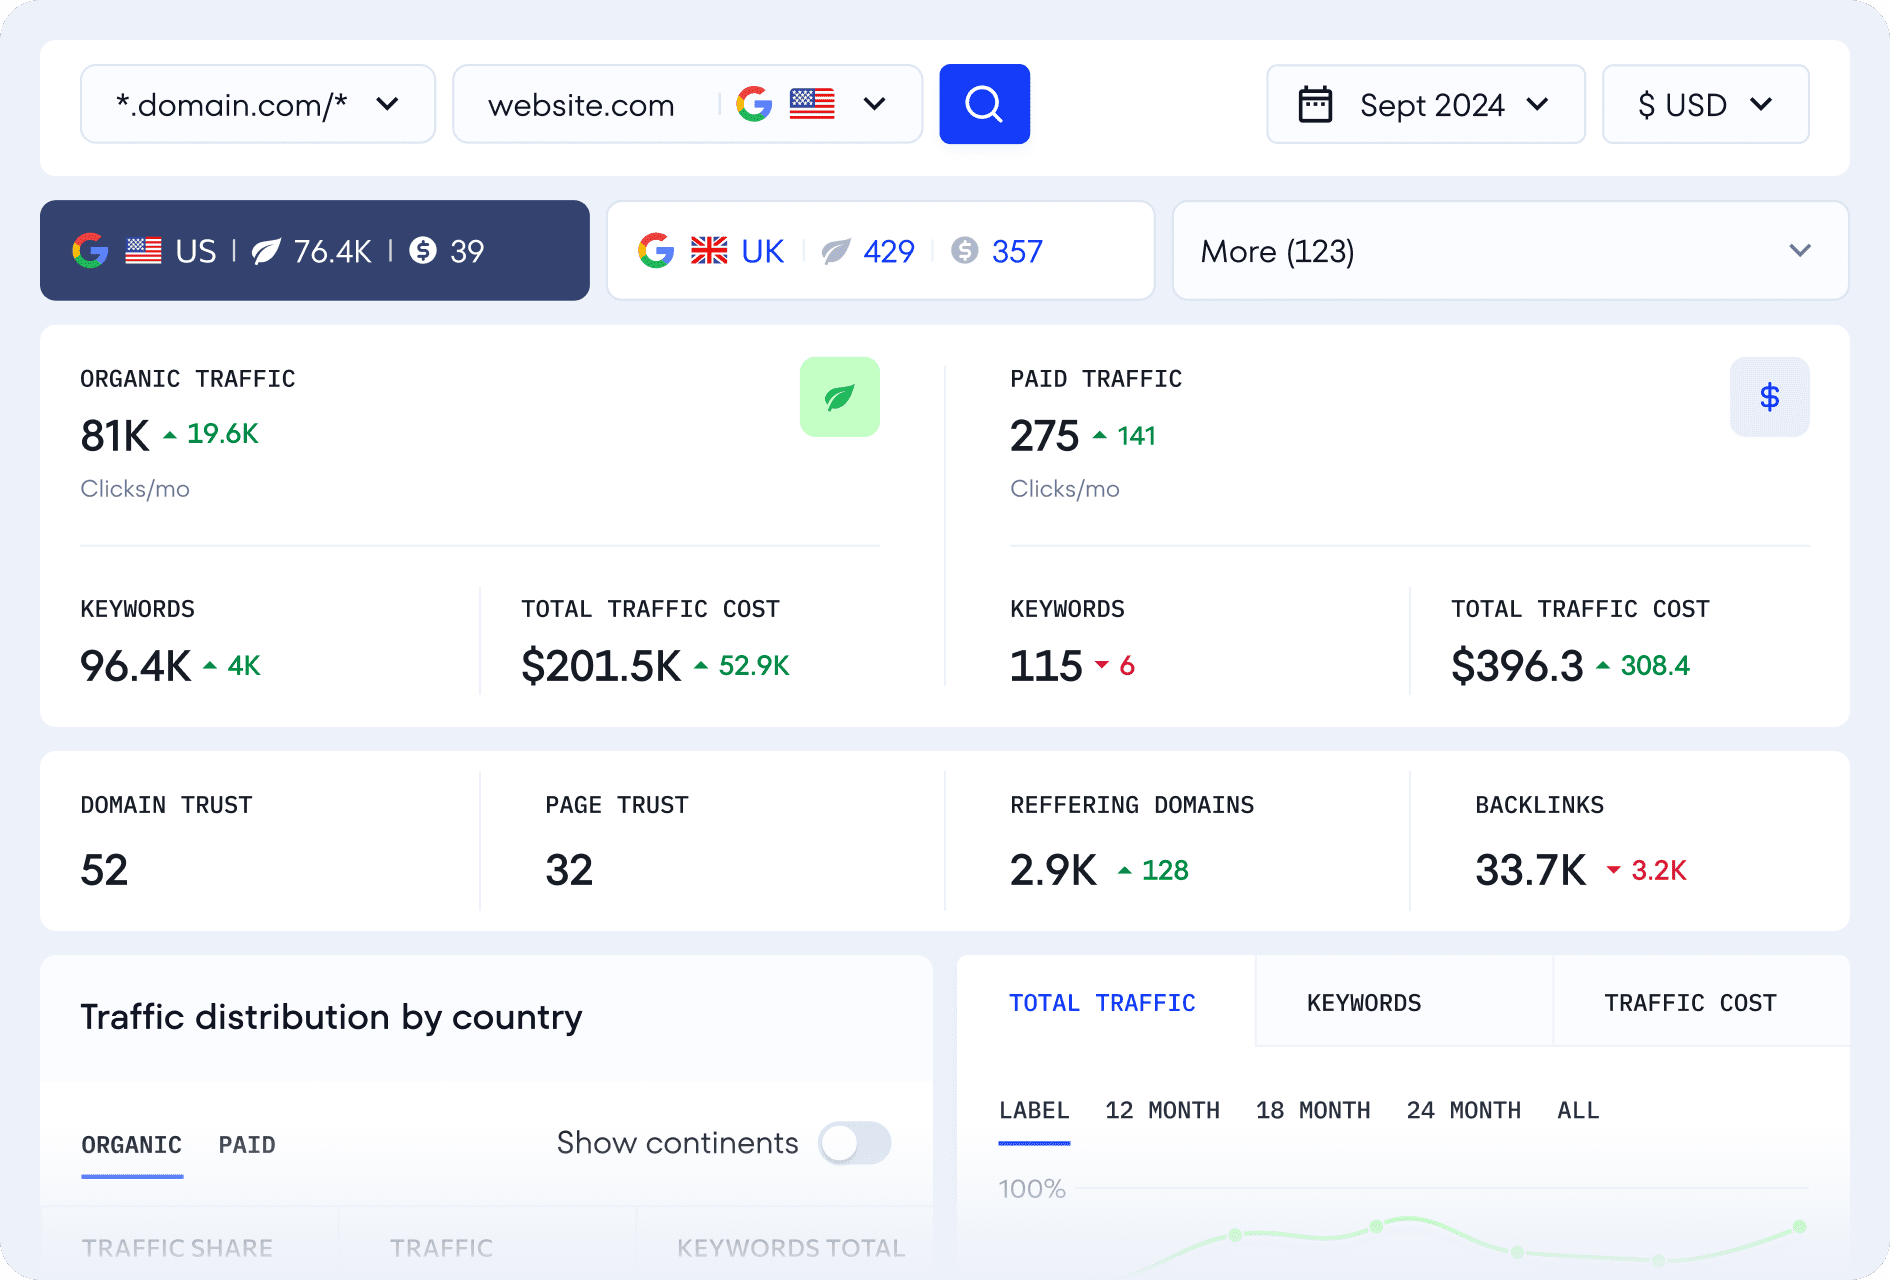Select the Paid tab in traffic distribution

[247, 1145]
